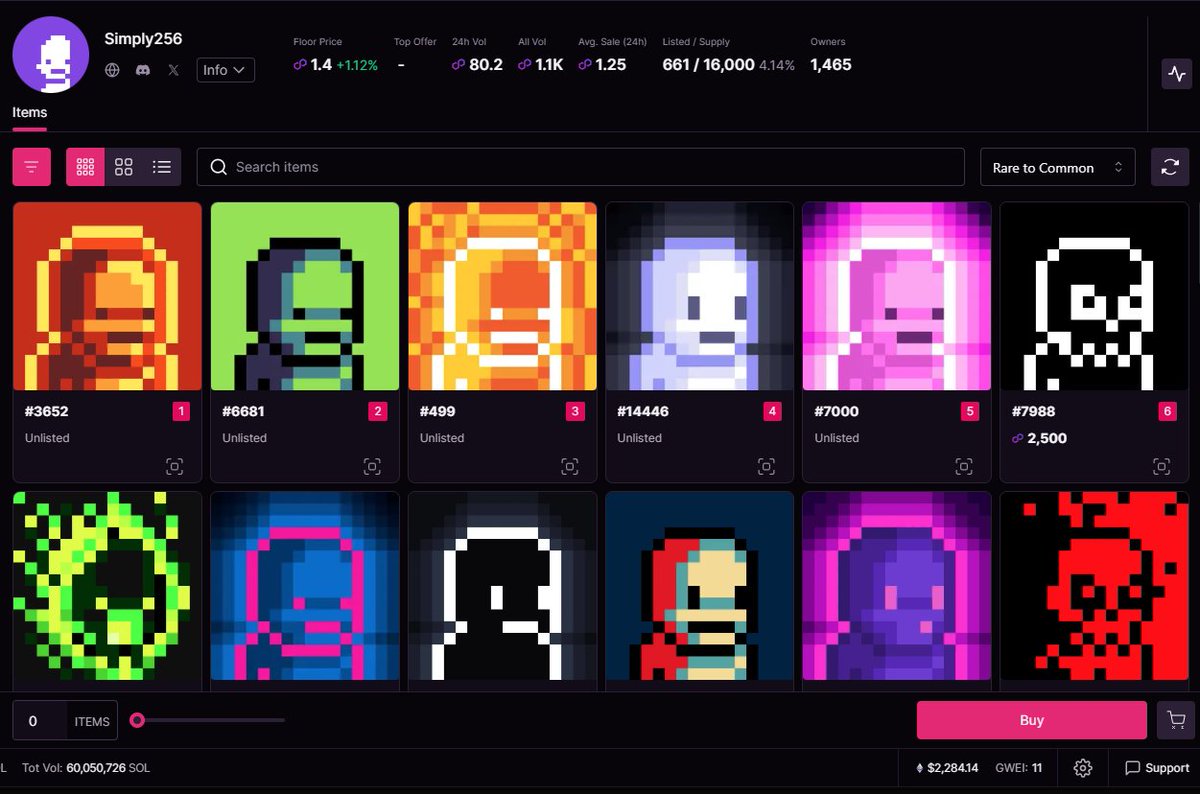
Task: Click quick view icon on #499 card
Action: coord(569,466)
